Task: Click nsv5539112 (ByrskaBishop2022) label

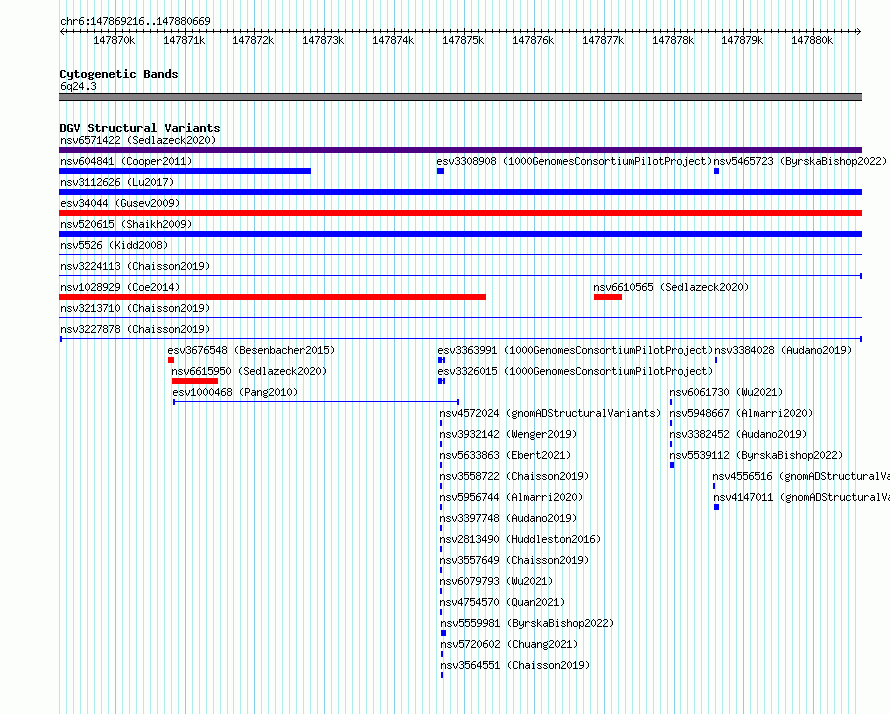Action: 756,455
